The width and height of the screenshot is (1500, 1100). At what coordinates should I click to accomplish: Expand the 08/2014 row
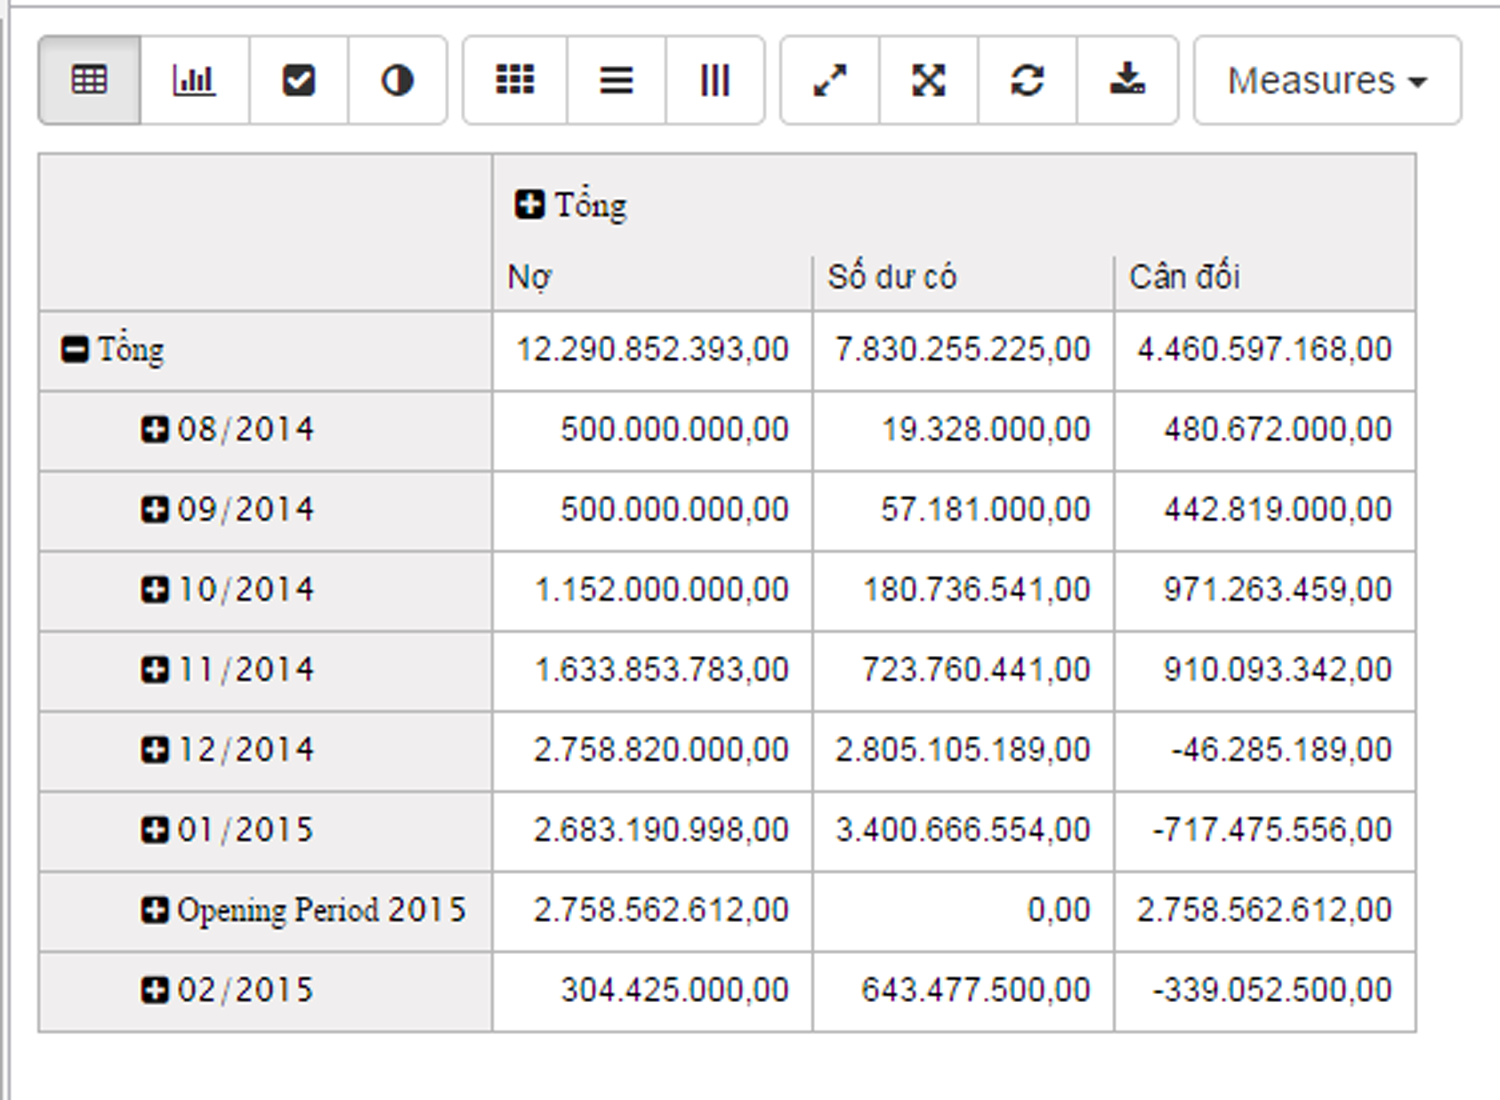[154, 429]
